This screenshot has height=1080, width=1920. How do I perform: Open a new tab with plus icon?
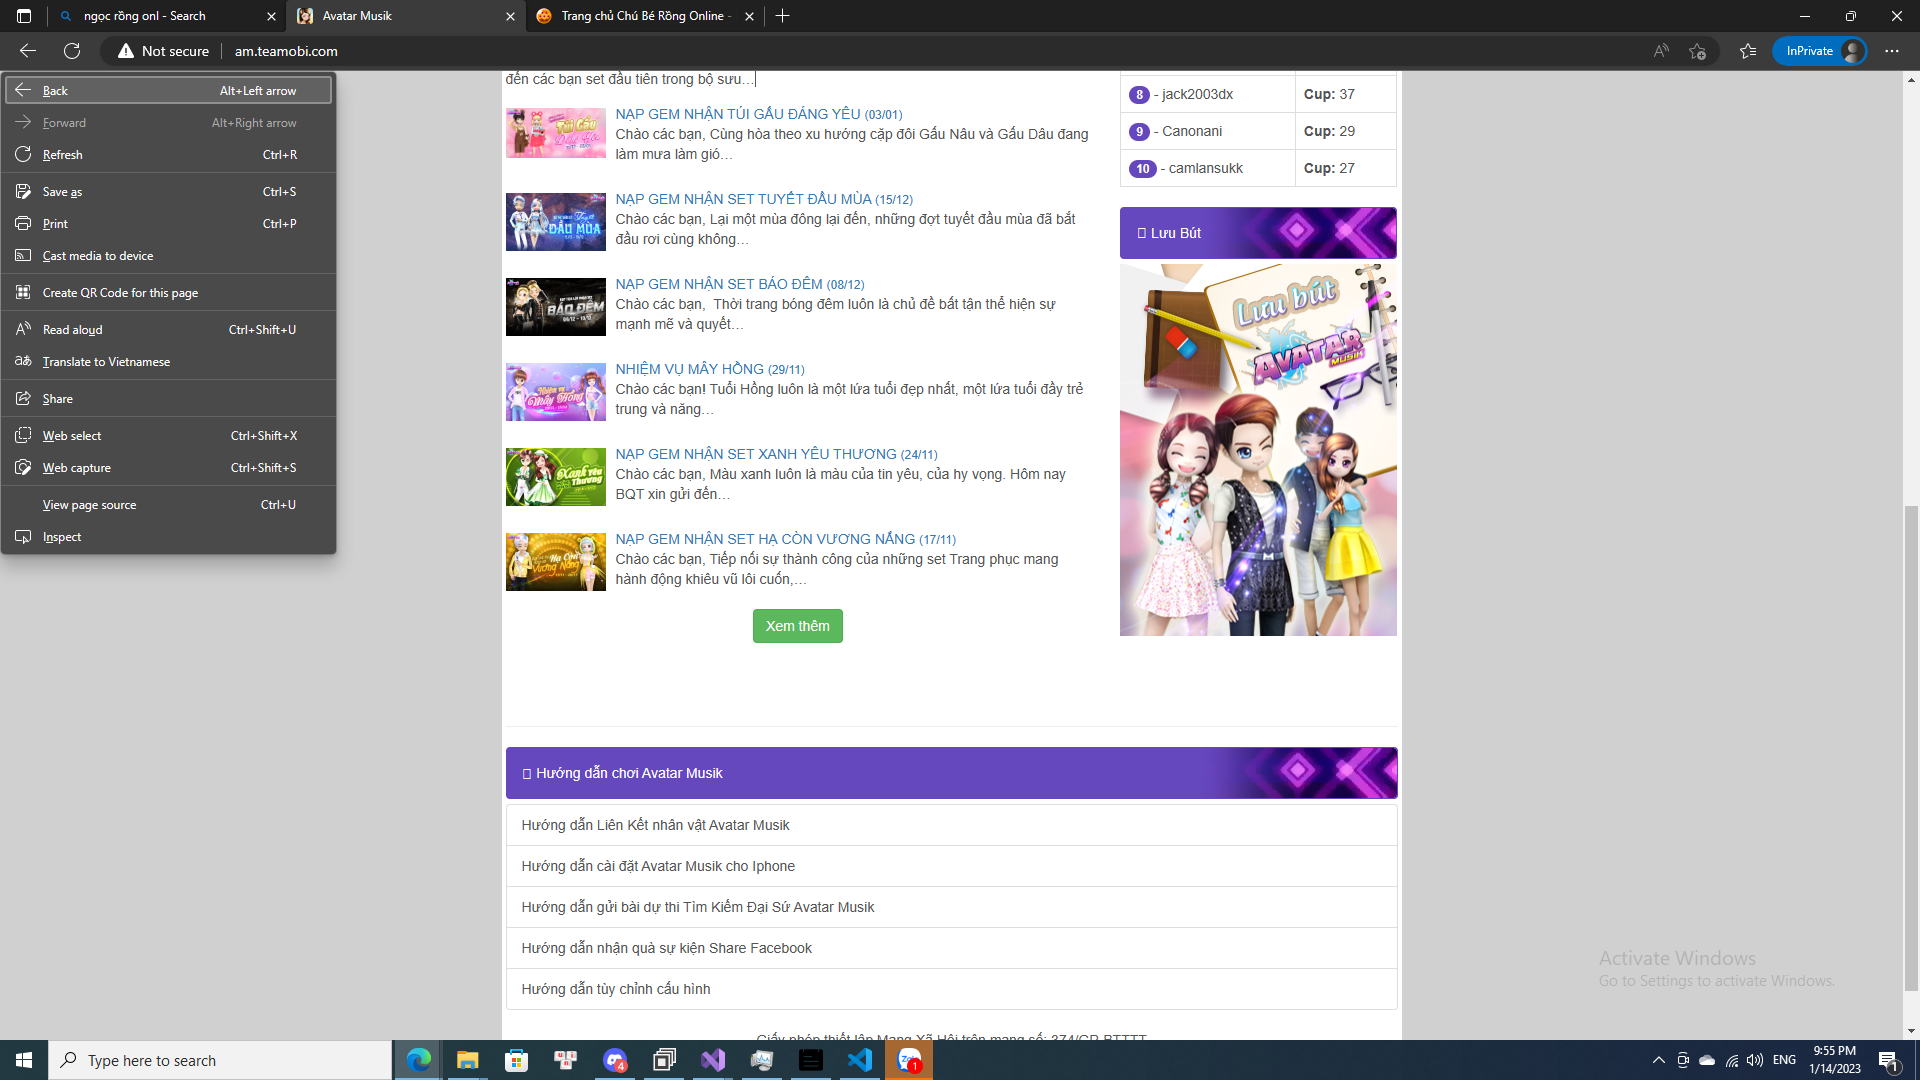click(783, 16)
